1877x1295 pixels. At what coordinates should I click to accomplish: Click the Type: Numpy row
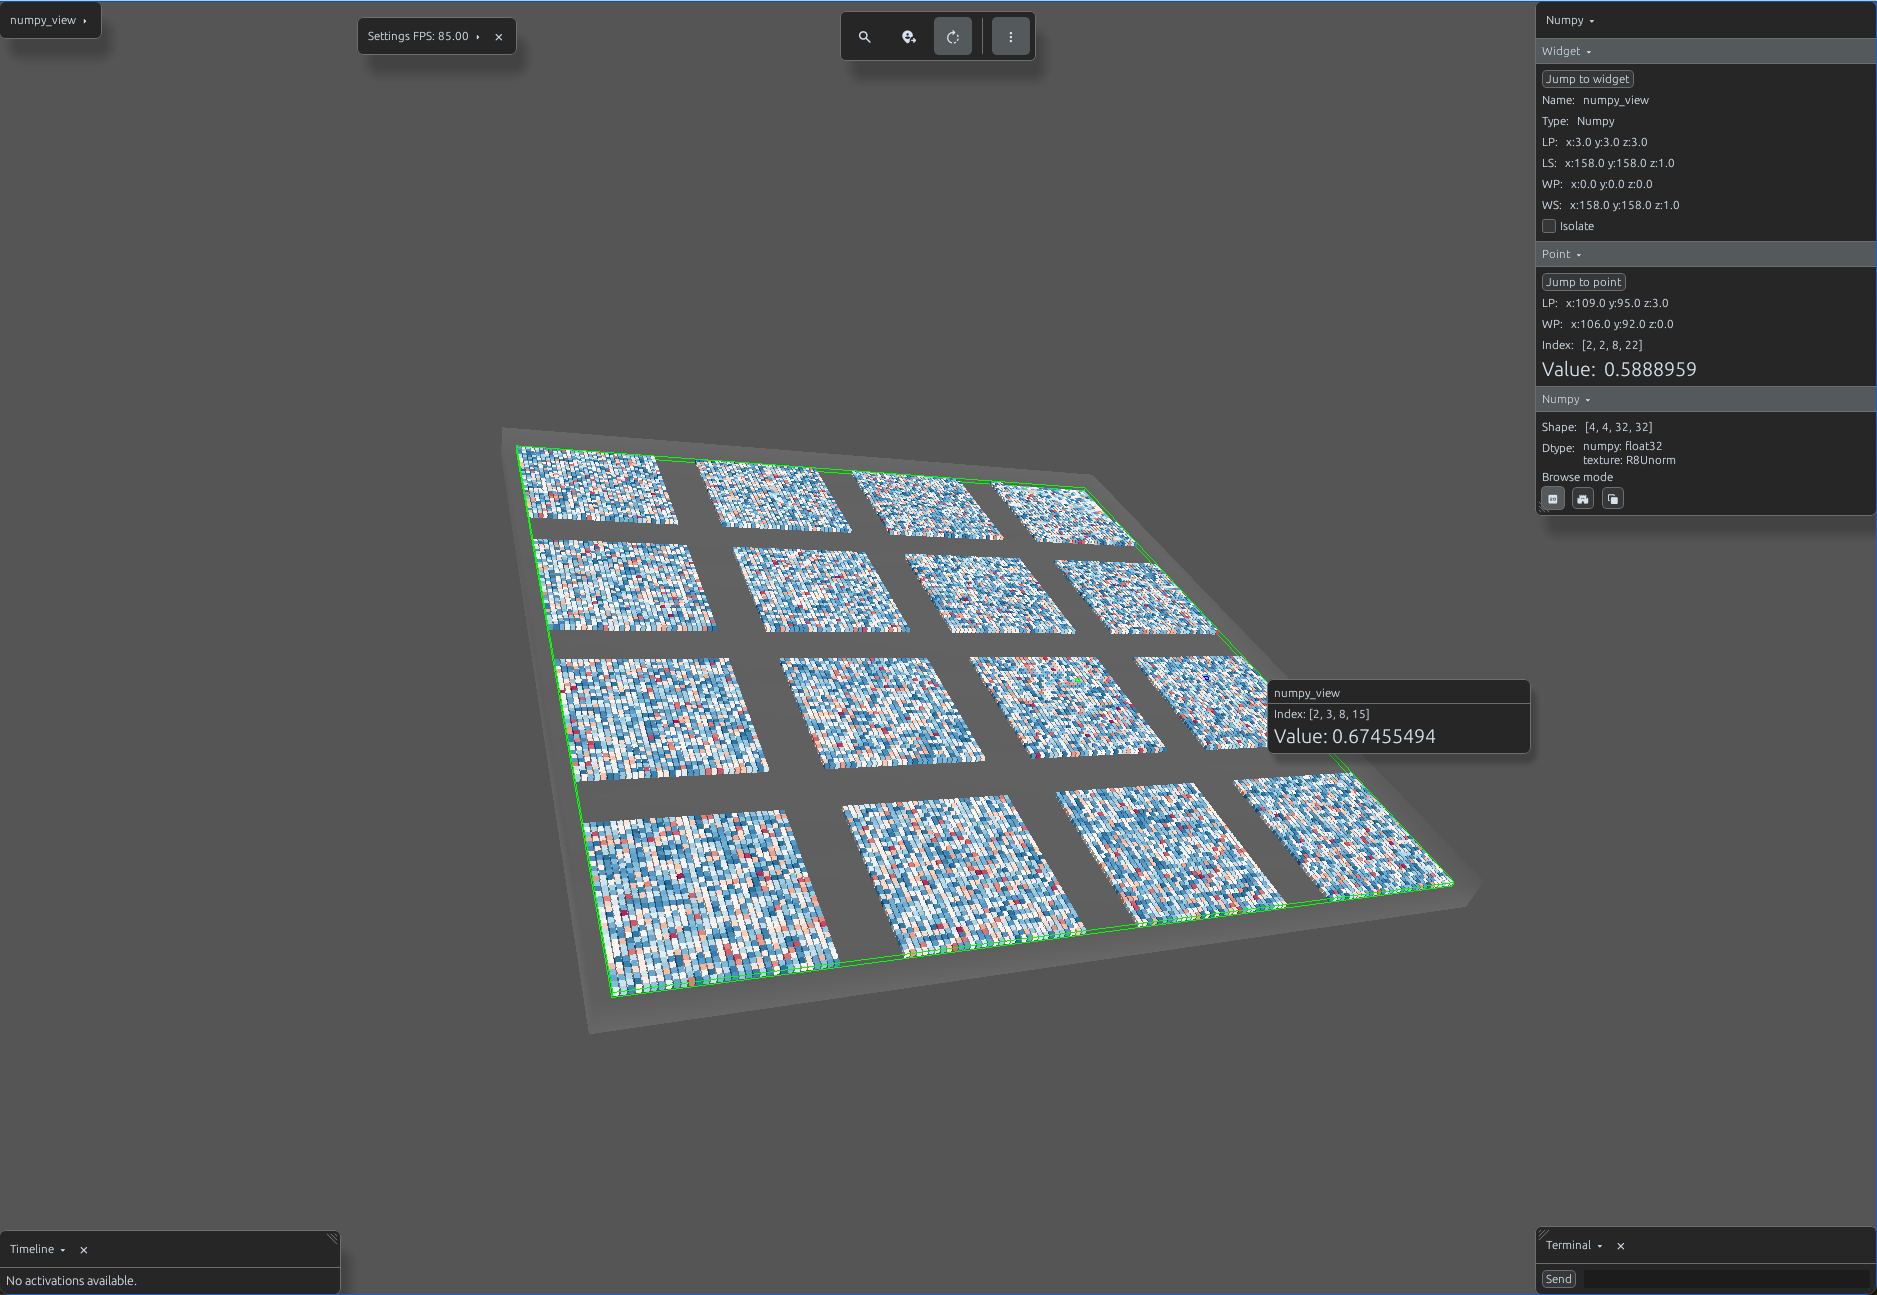point(1578,121)
